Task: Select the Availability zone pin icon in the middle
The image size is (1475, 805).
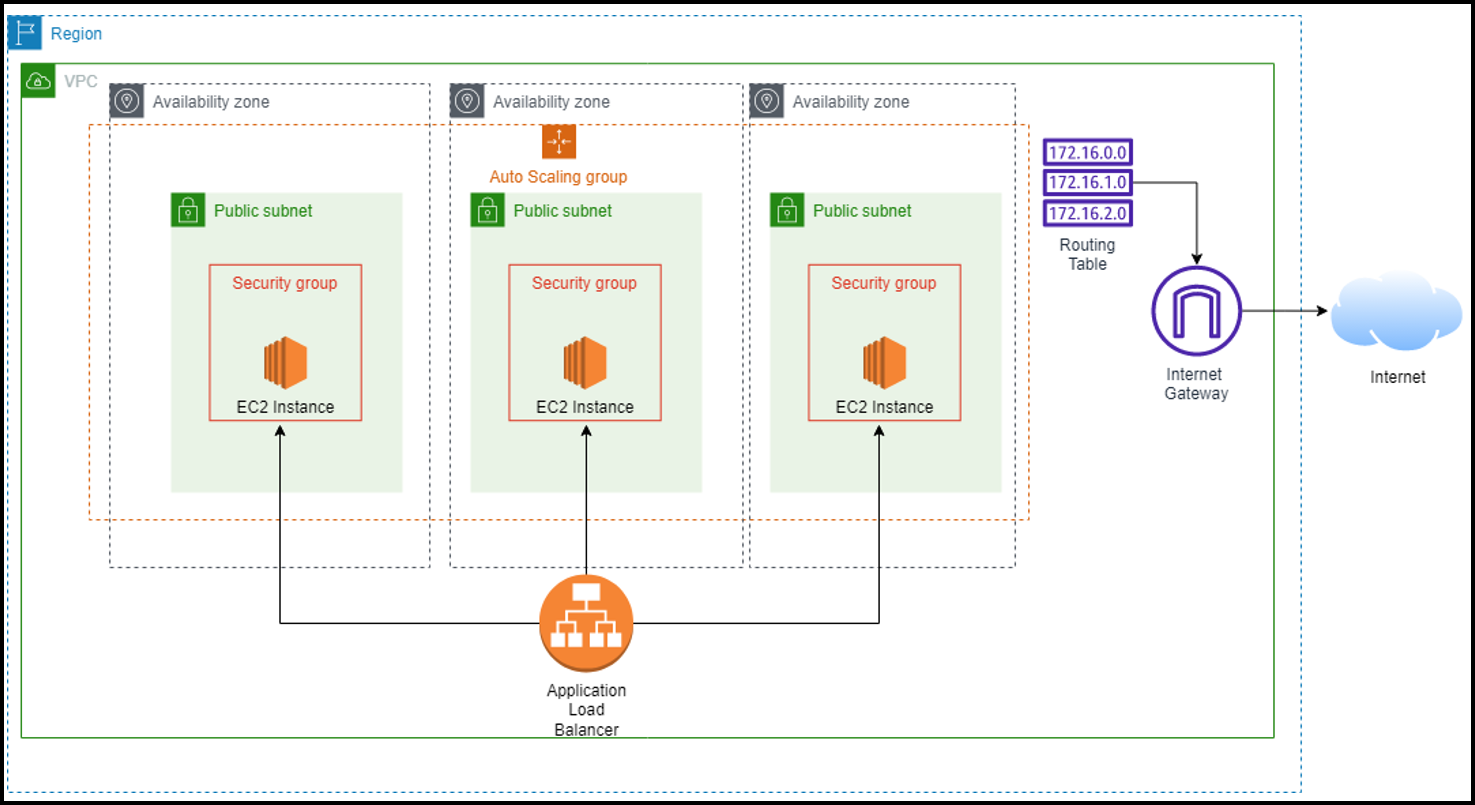Action: coord(467,101)
